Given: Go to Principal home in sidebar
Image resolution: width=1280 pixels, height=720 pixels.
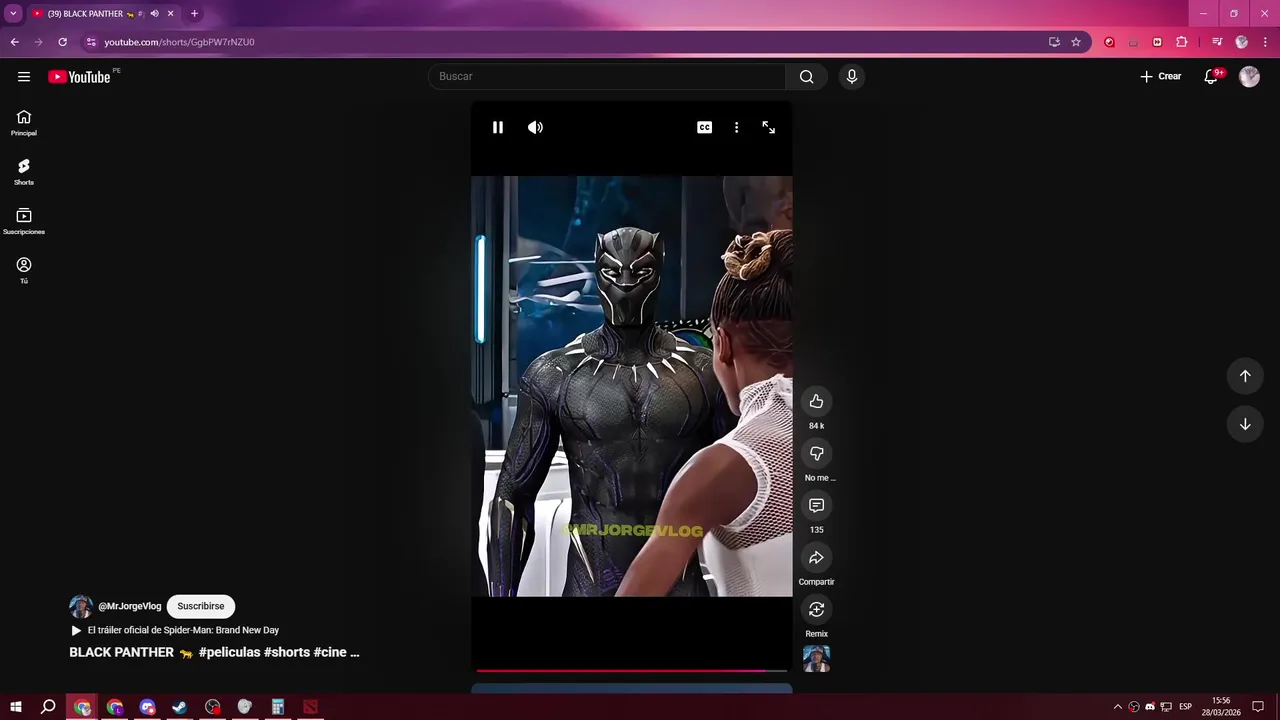Looking at the screenshot, I should 24,123.
